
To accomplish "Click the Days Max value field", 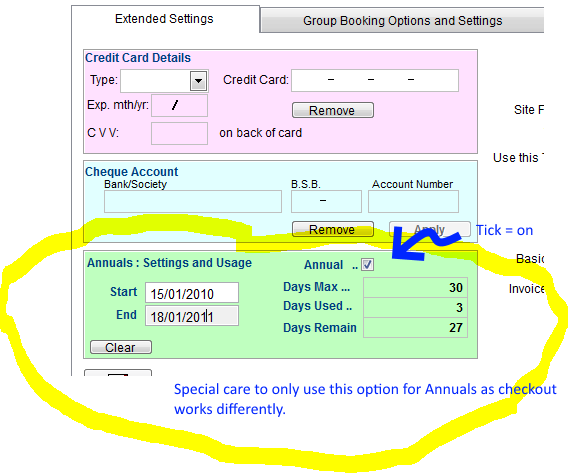I will click(415, 288).
